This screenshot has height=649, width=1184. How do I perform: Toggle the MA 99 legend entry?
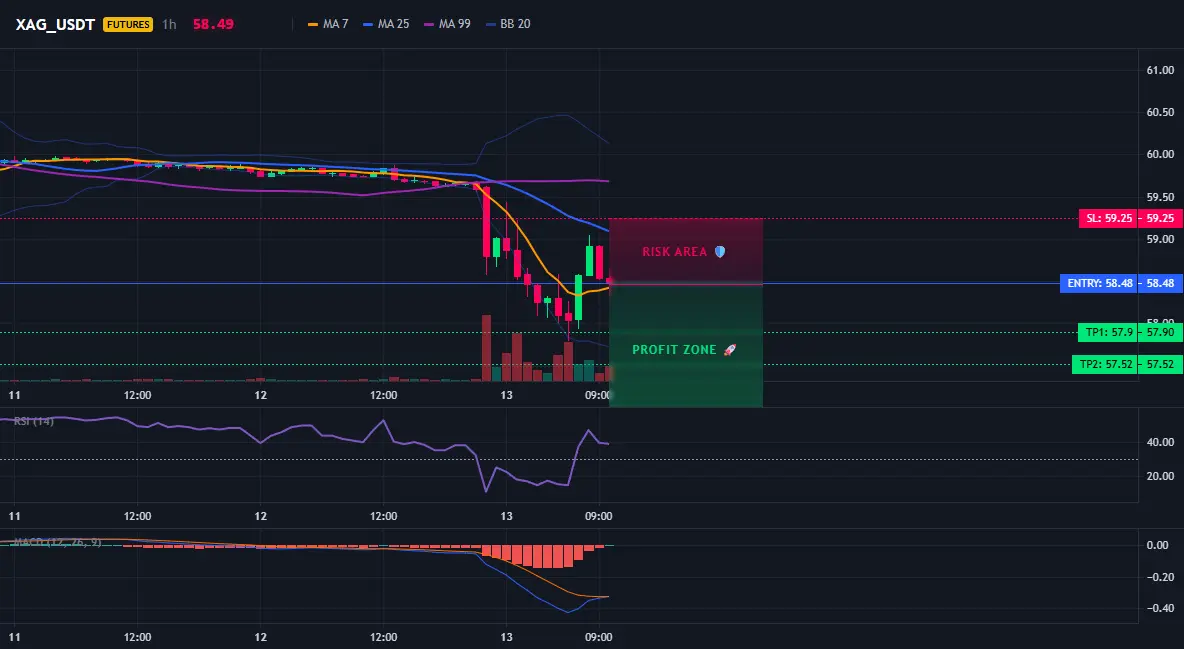pos(447,24)
